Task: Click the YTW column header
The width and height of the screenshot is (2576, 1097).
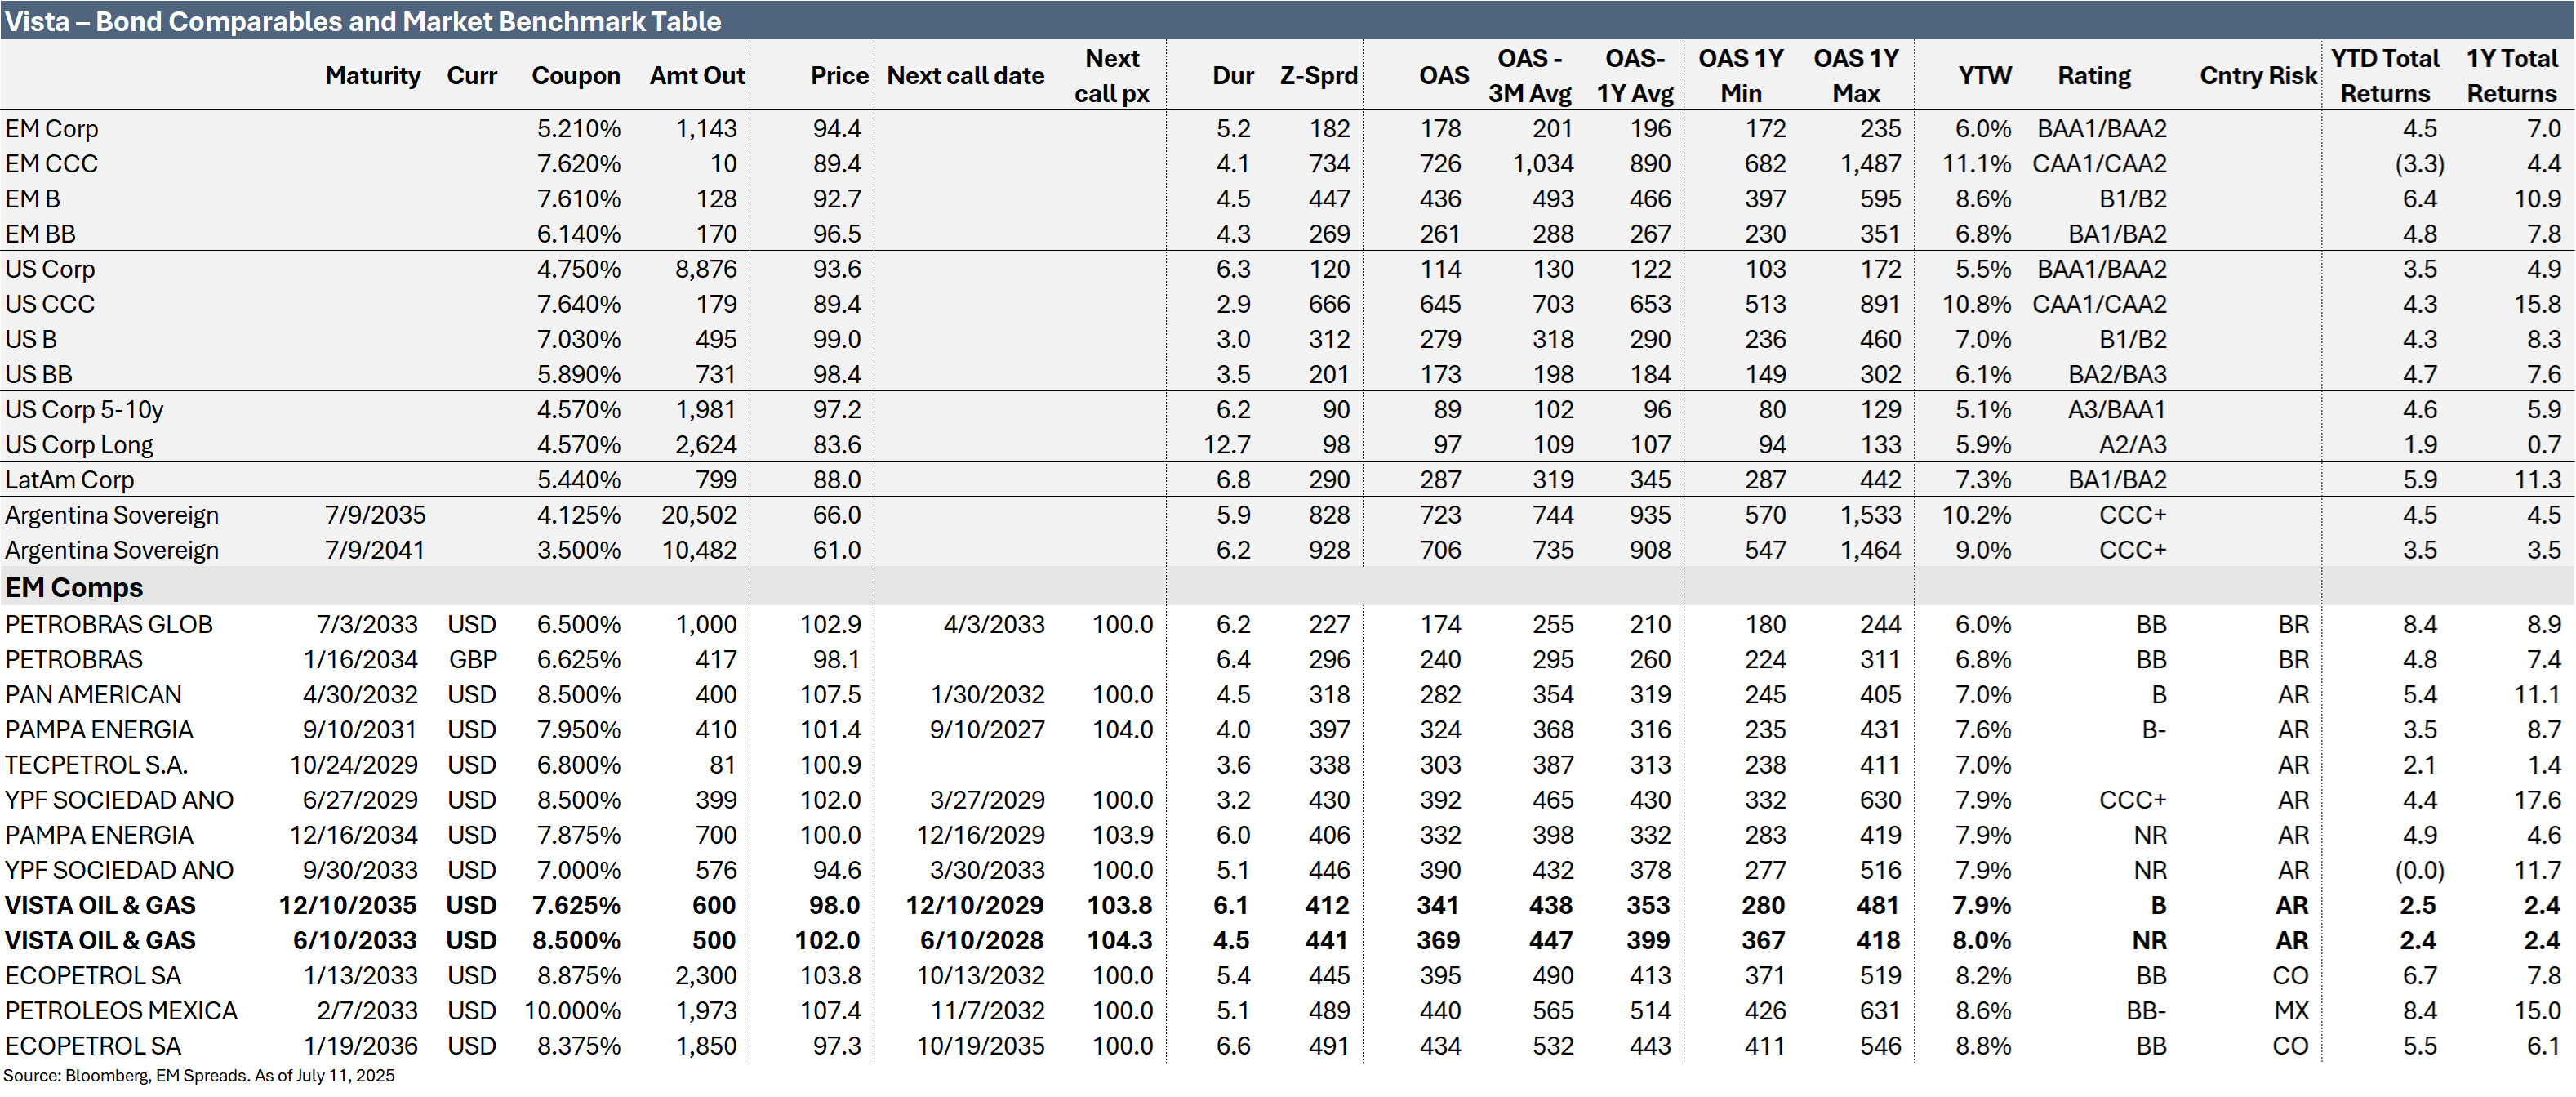Action: 1984,76
